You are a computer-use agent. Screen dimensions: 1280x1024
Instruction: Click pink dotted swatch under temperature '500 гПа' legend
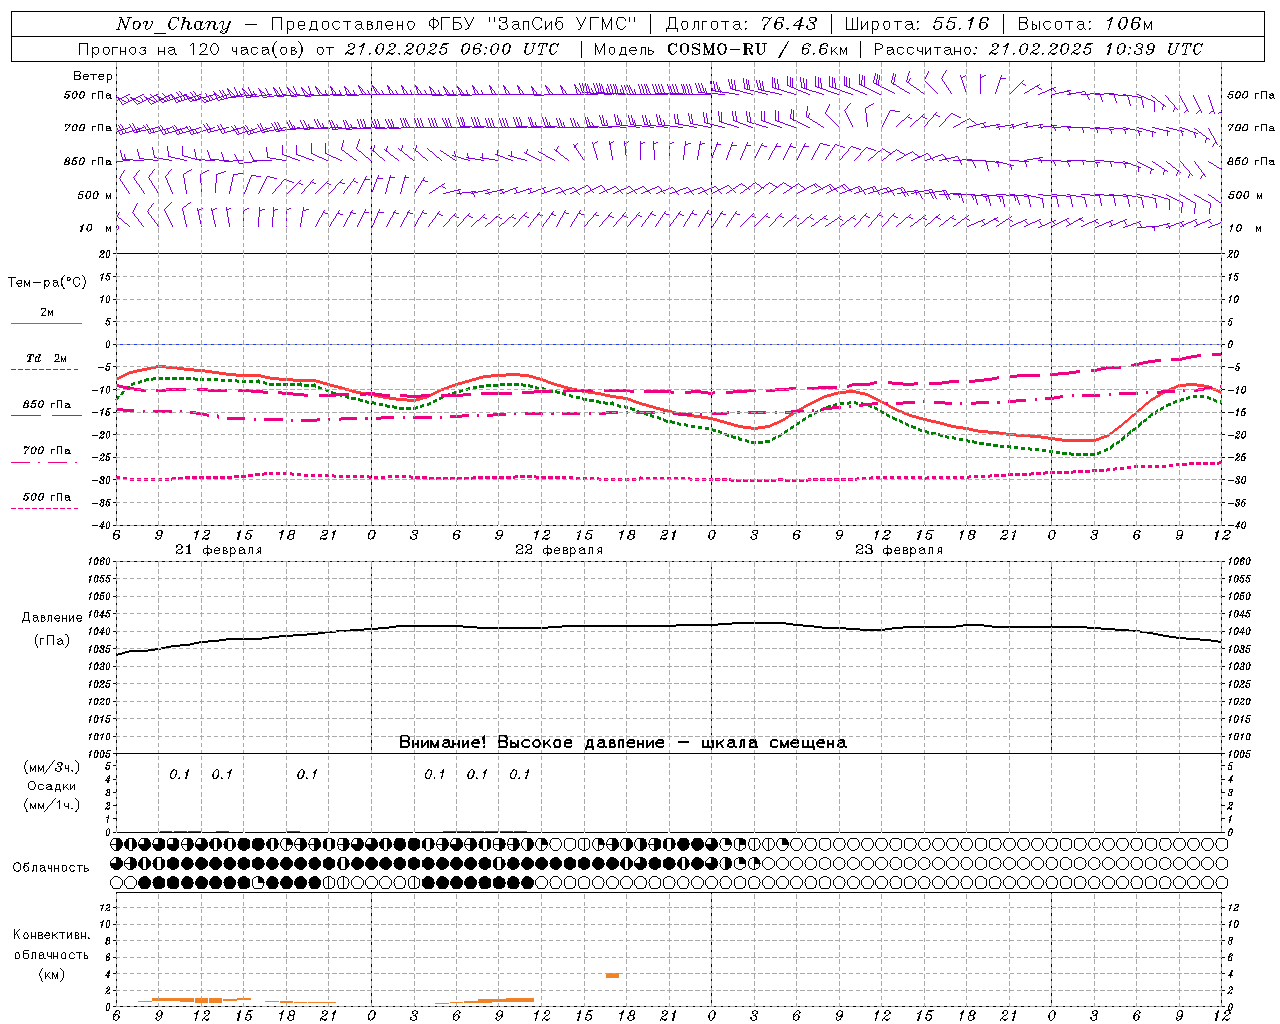[44, 508]
